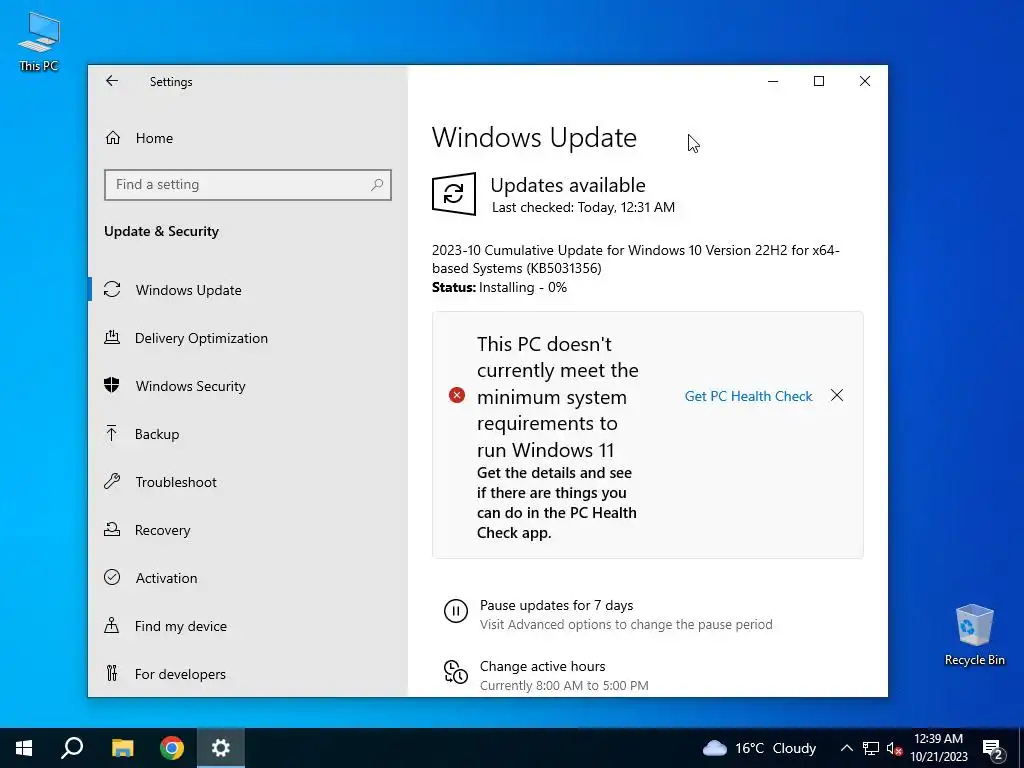Open the weather widget showing 16°C Cloudy
Viewport: 1024px width, 768px height.
(x=759, y=748)
